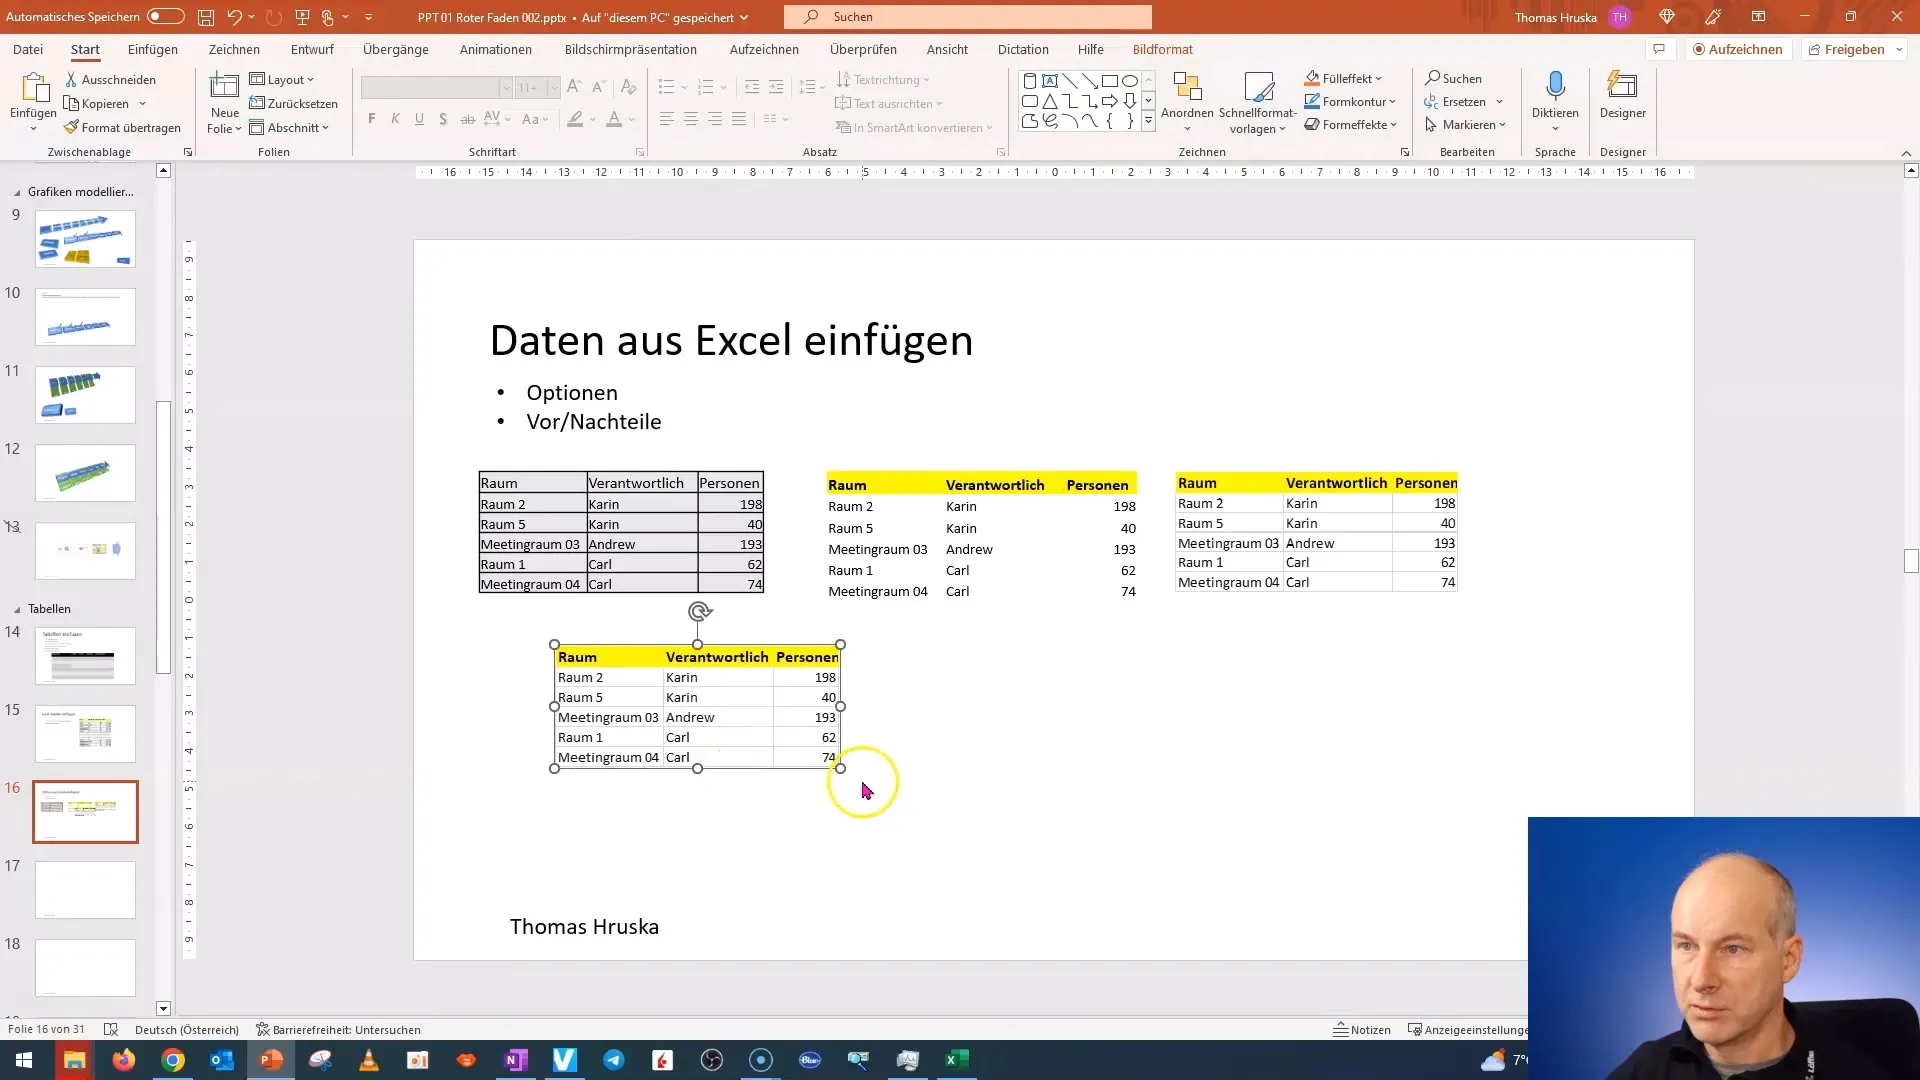Expand the Tabellen section in sidebar
Viewport: 1920px width, 1080px height.
17,608
